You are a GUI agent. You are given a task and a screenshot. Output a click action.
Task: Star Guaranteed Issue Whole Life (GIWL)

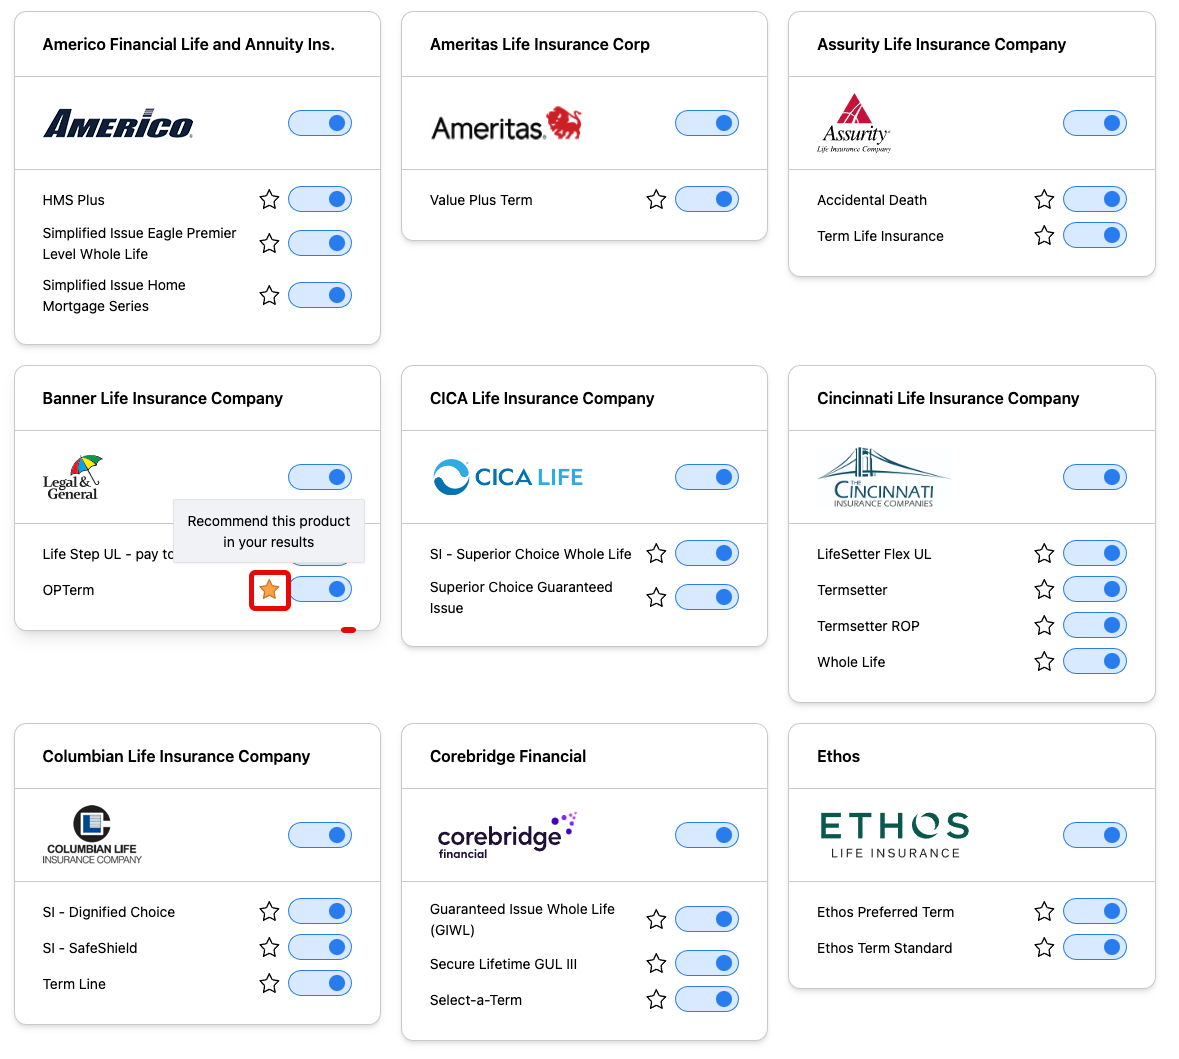(x=656, y=919)
